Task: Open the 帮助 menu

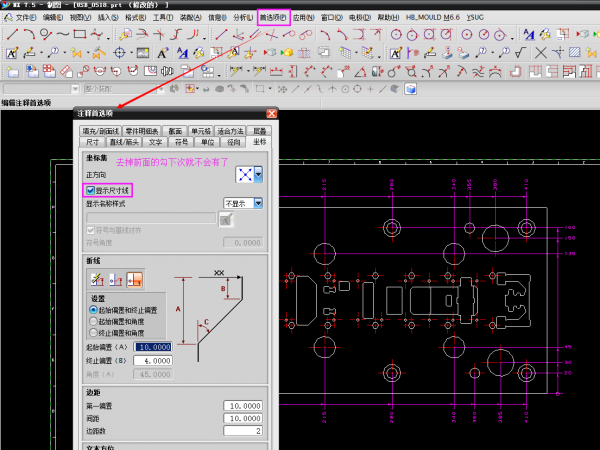Action: [388, 18]
